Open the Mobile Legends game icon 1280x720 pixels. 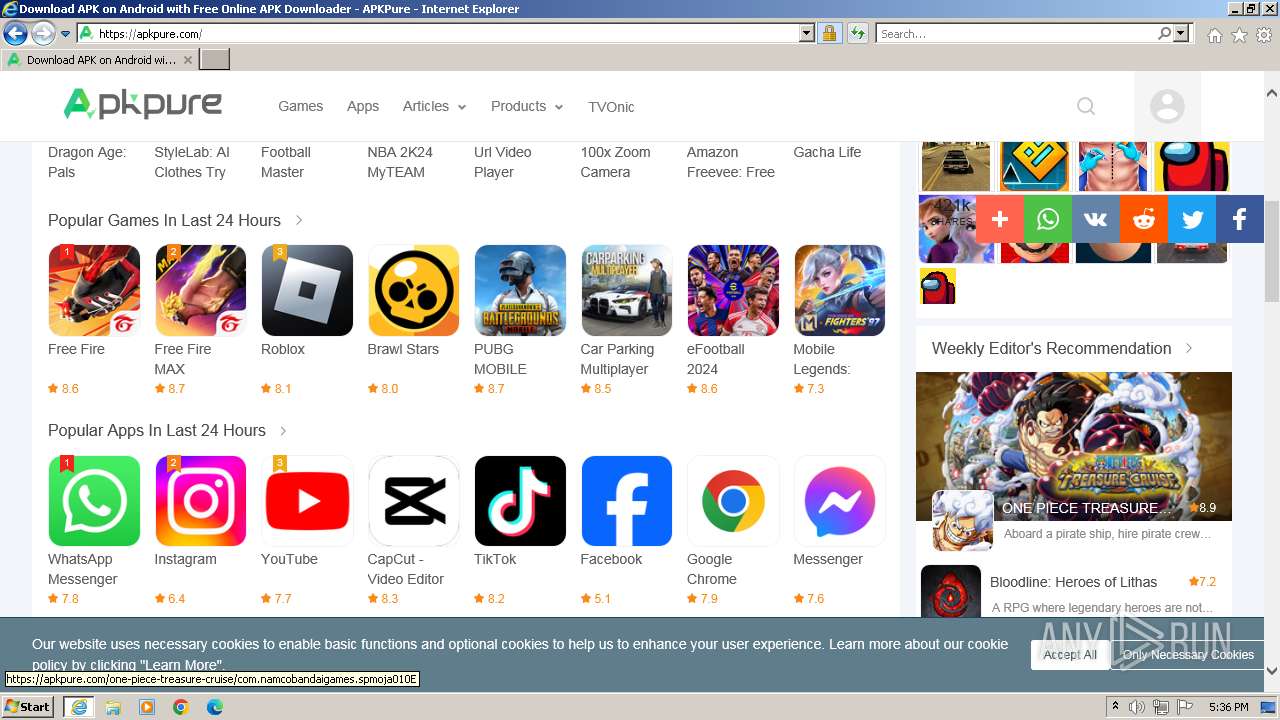point(840,290)
